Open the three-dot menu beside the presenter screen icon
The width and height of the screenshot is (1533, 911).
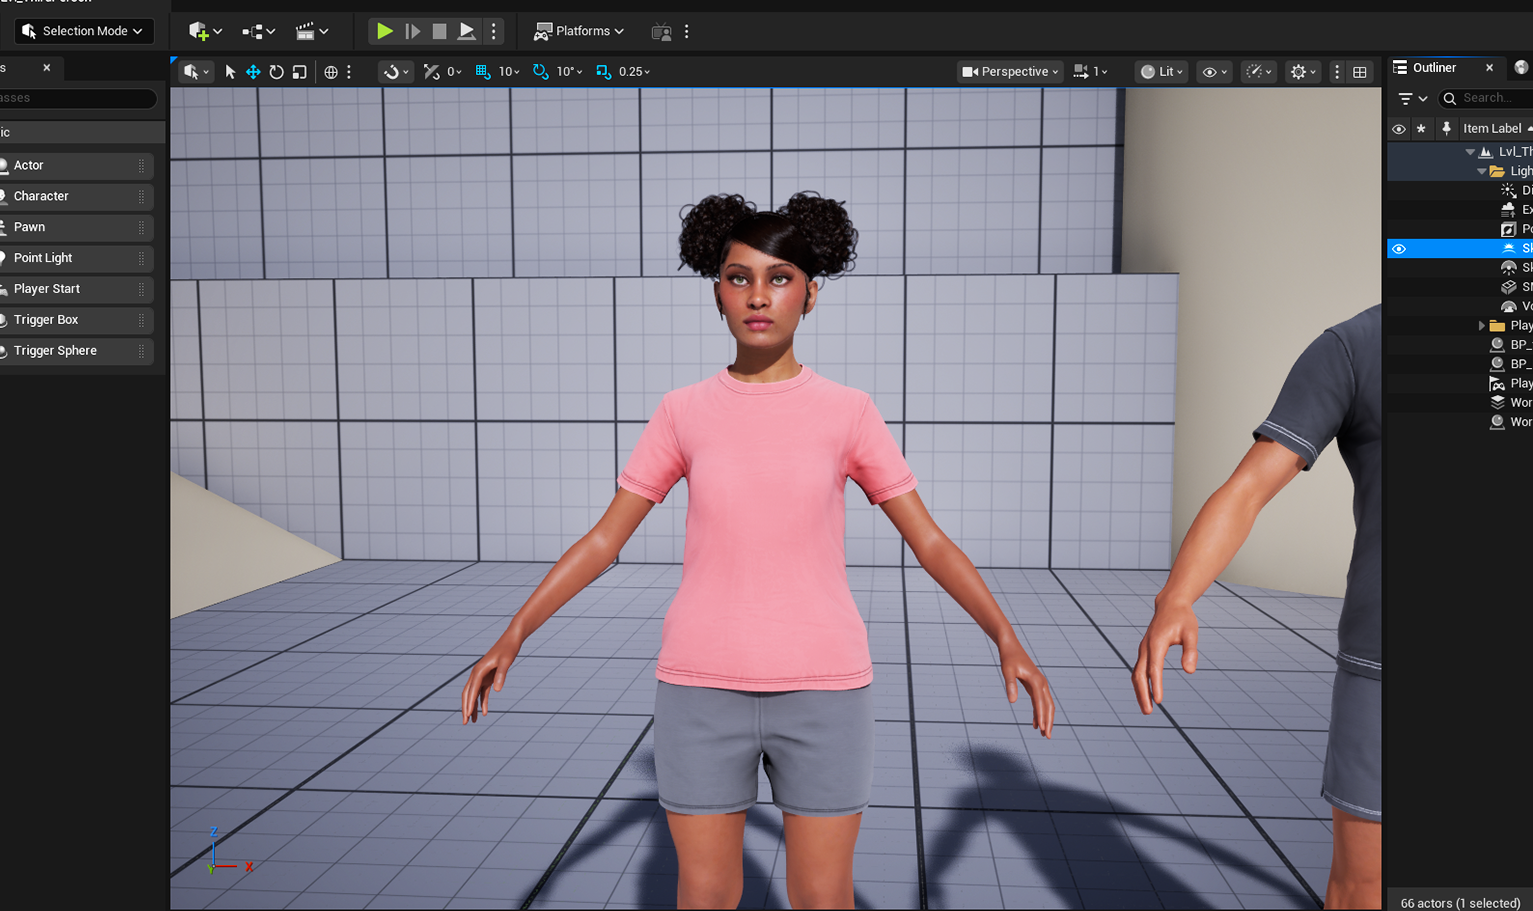click(686, 31)
